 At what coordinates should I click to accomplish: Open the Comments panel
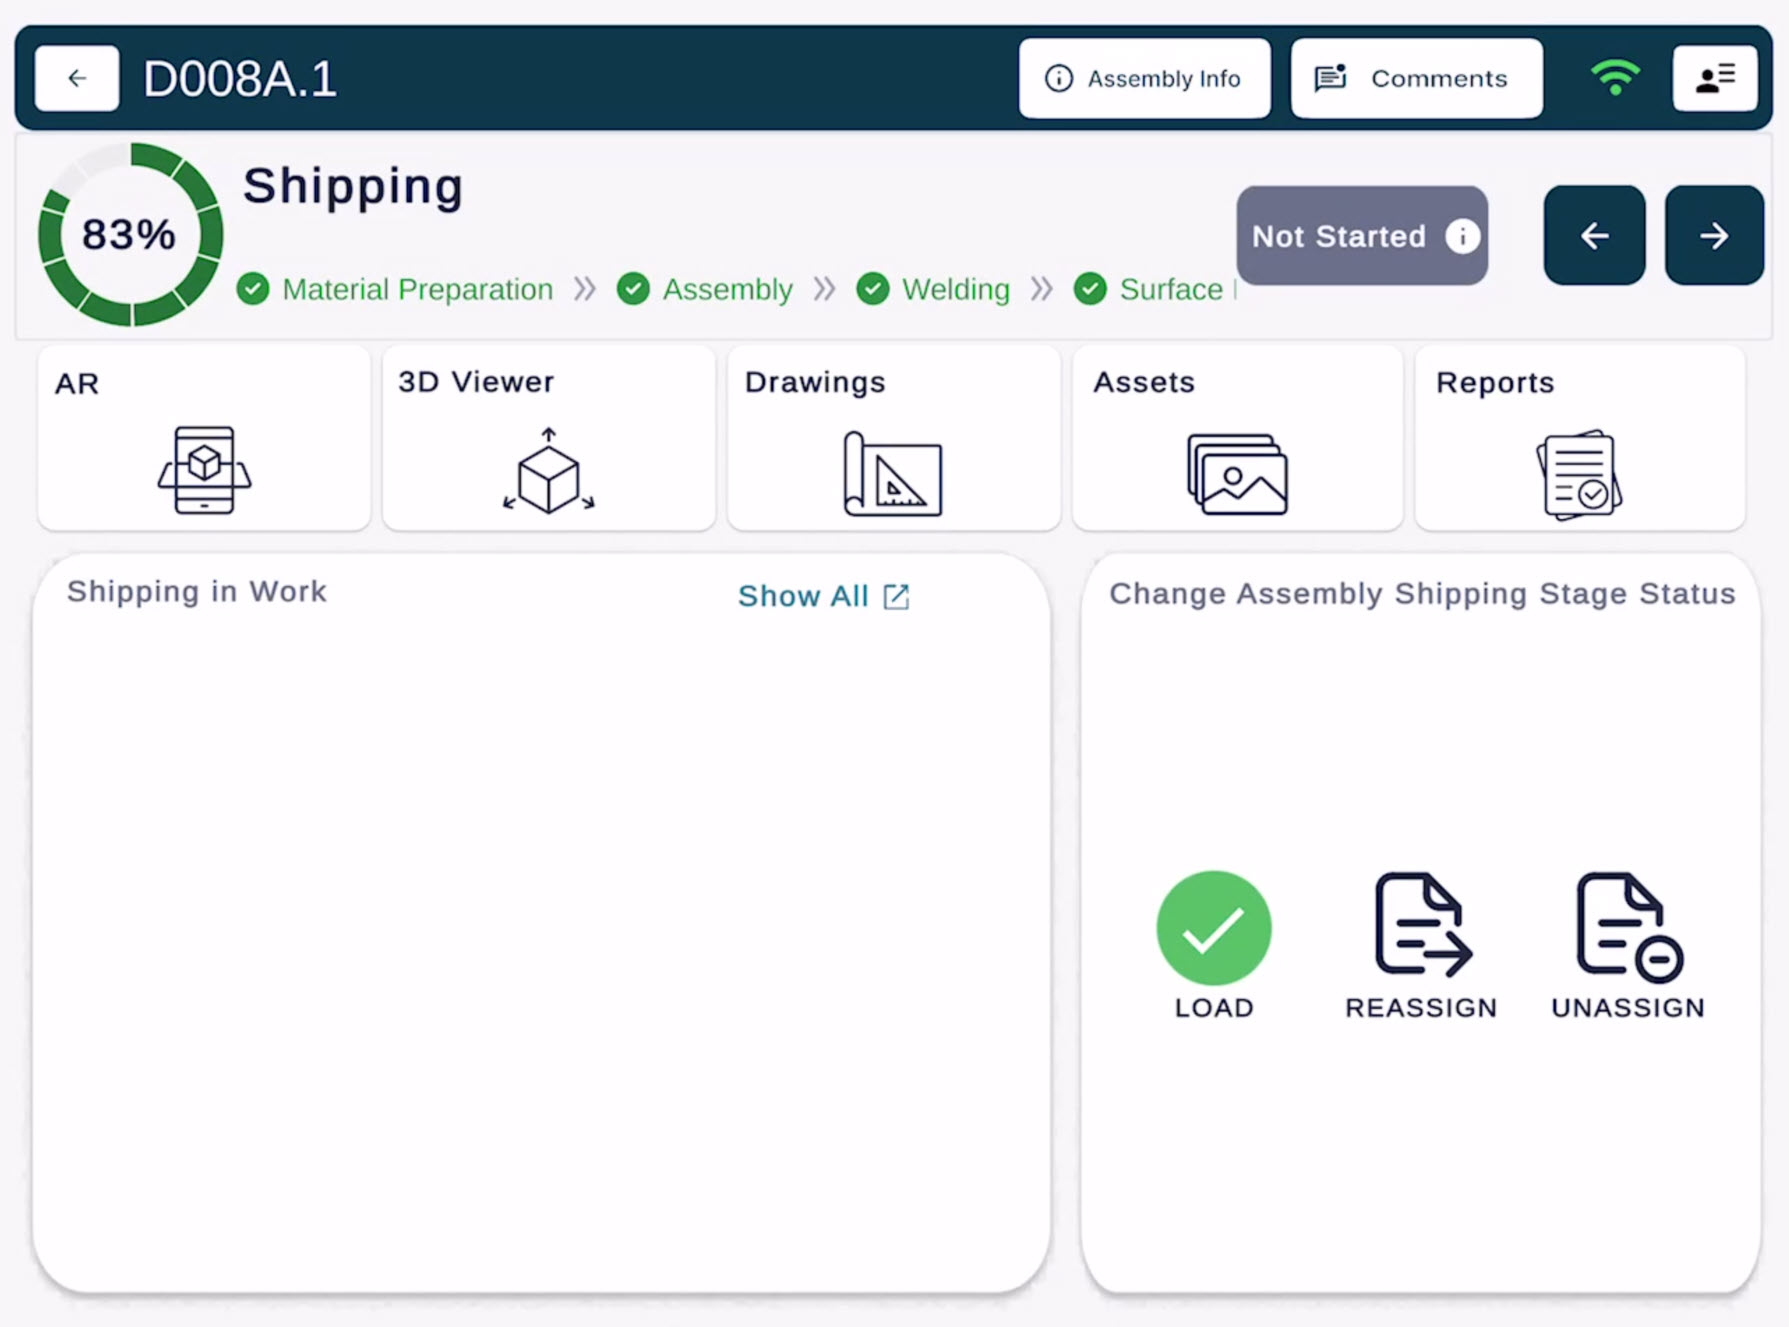pos(1416,78)
